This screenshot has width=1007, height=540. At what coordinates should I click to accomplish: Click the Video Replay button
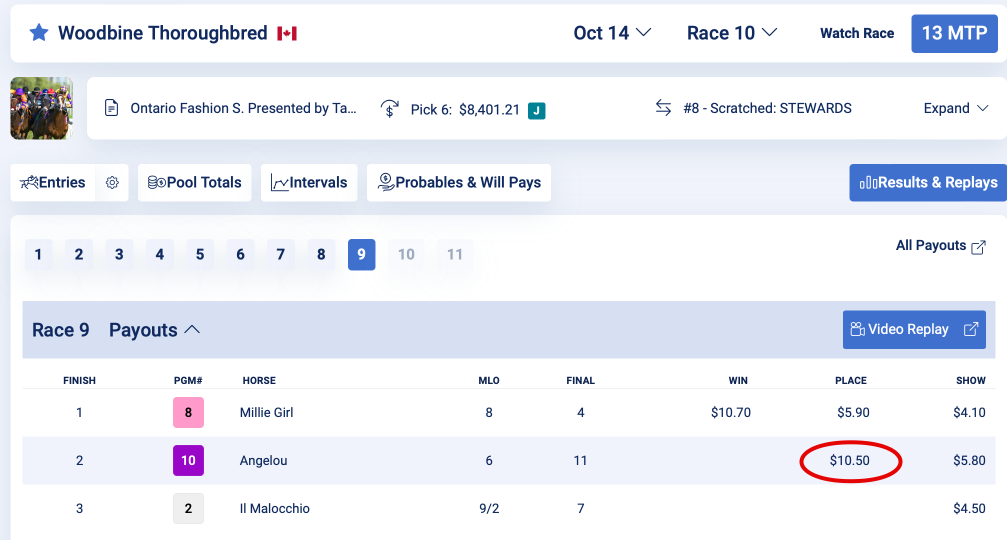[x=915, y=329]
